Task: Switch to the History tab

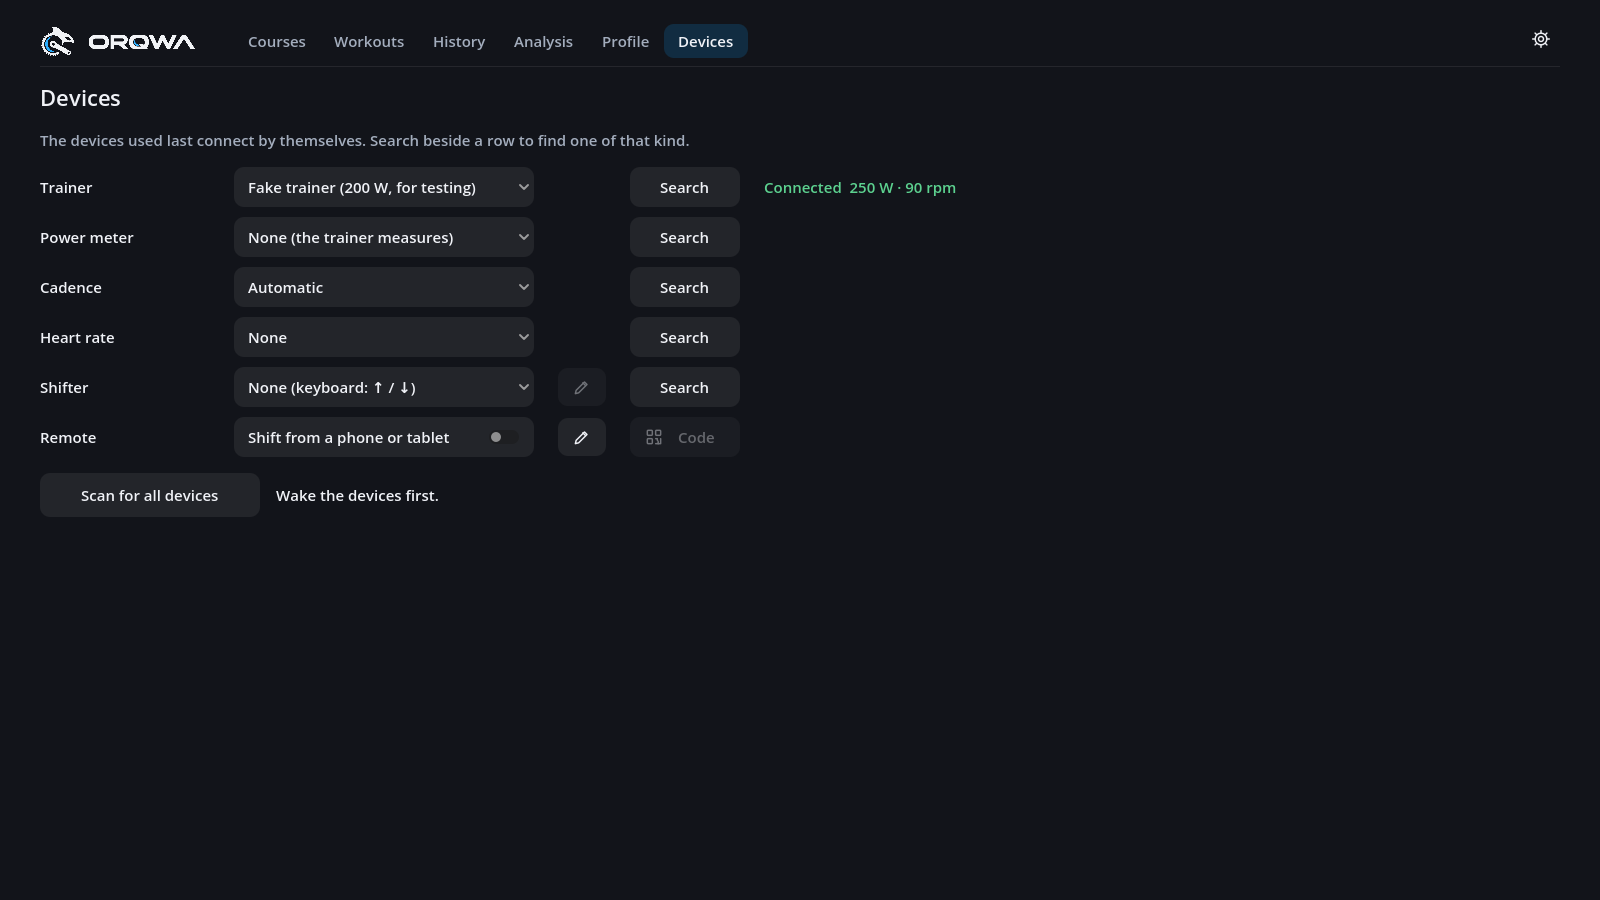Action: 459,41
